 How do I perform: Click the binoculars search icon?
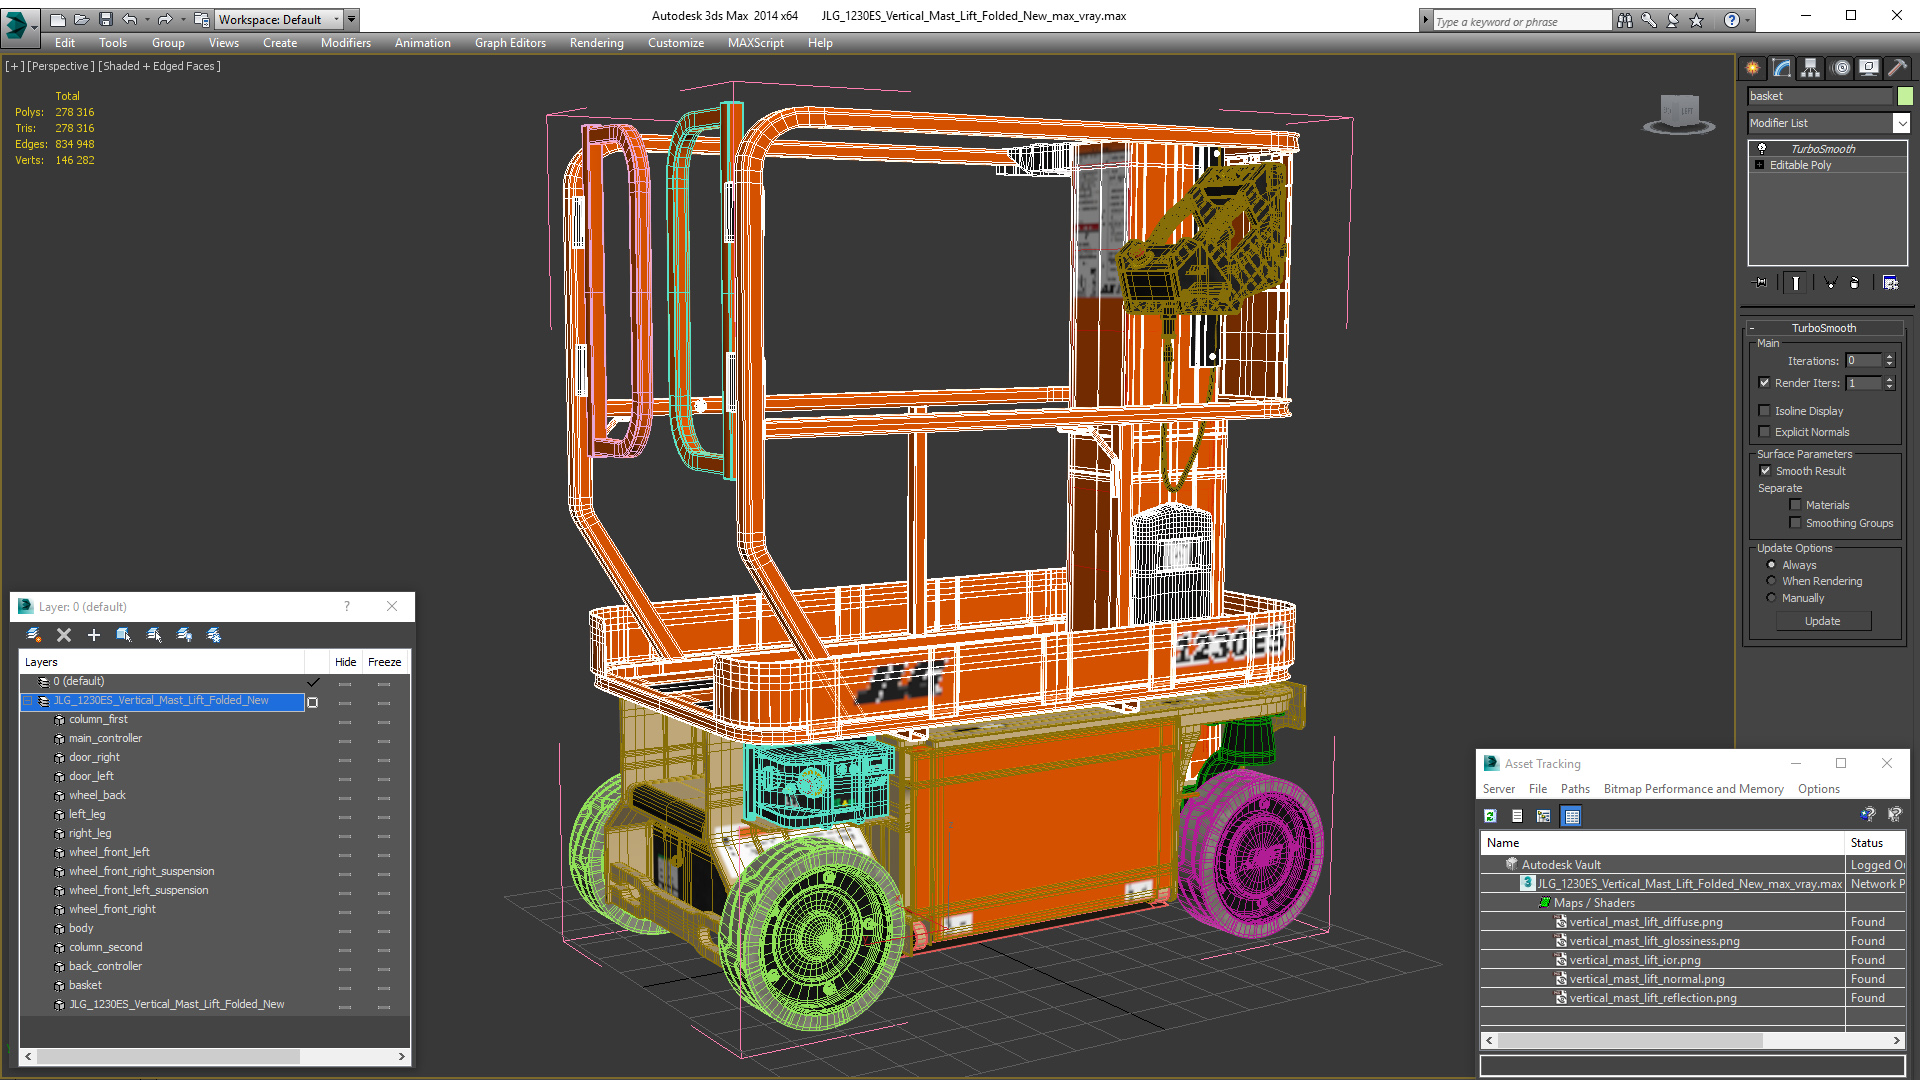(1625, 20)
